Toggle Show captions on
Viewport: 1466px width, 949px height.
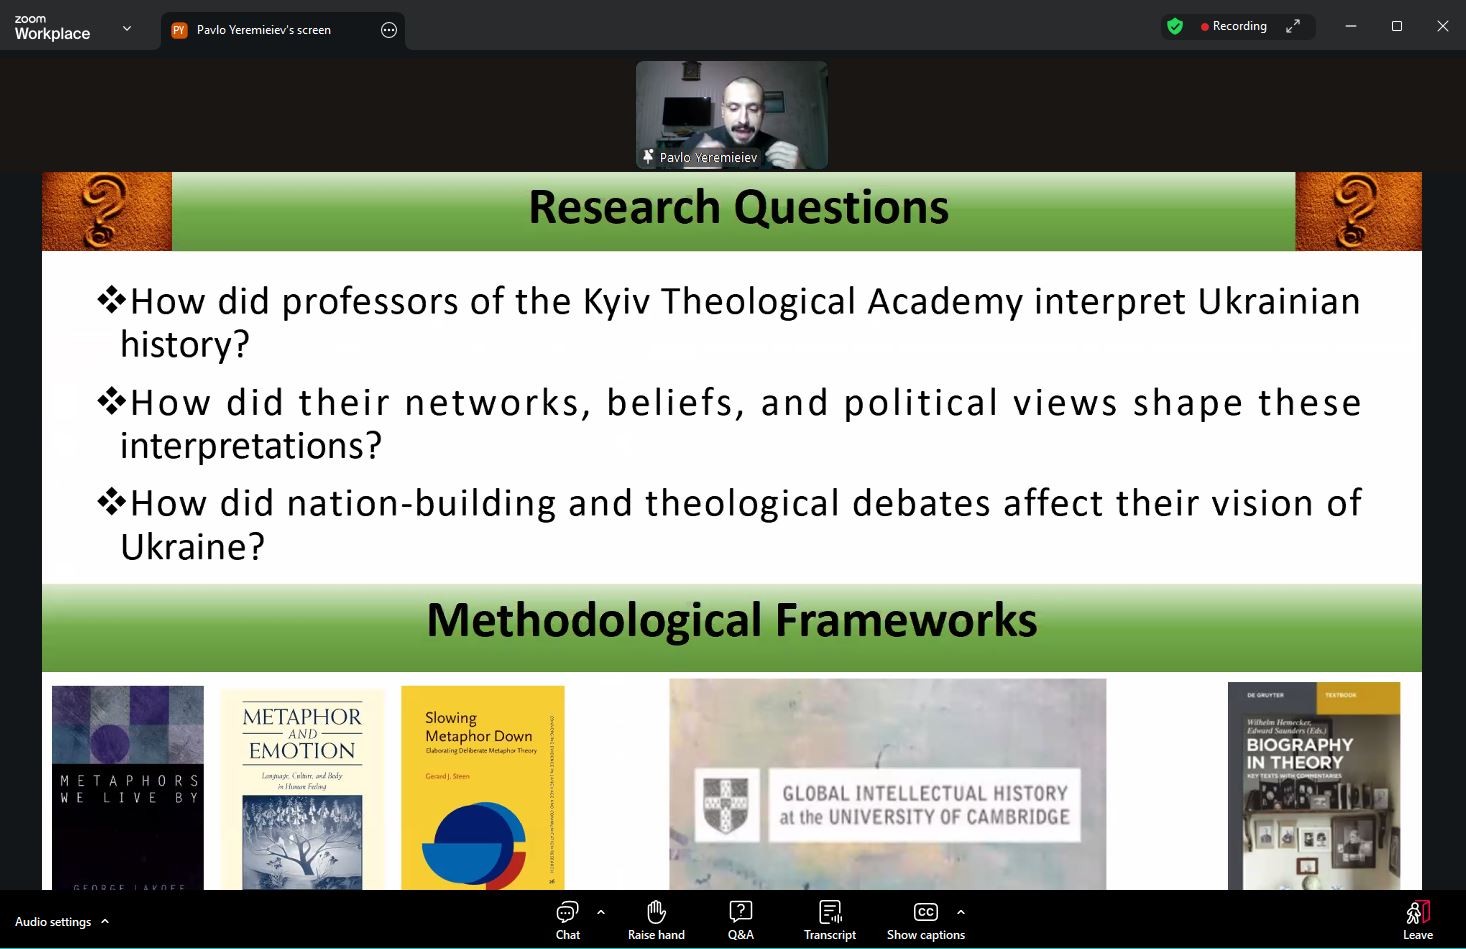(925, 920)
